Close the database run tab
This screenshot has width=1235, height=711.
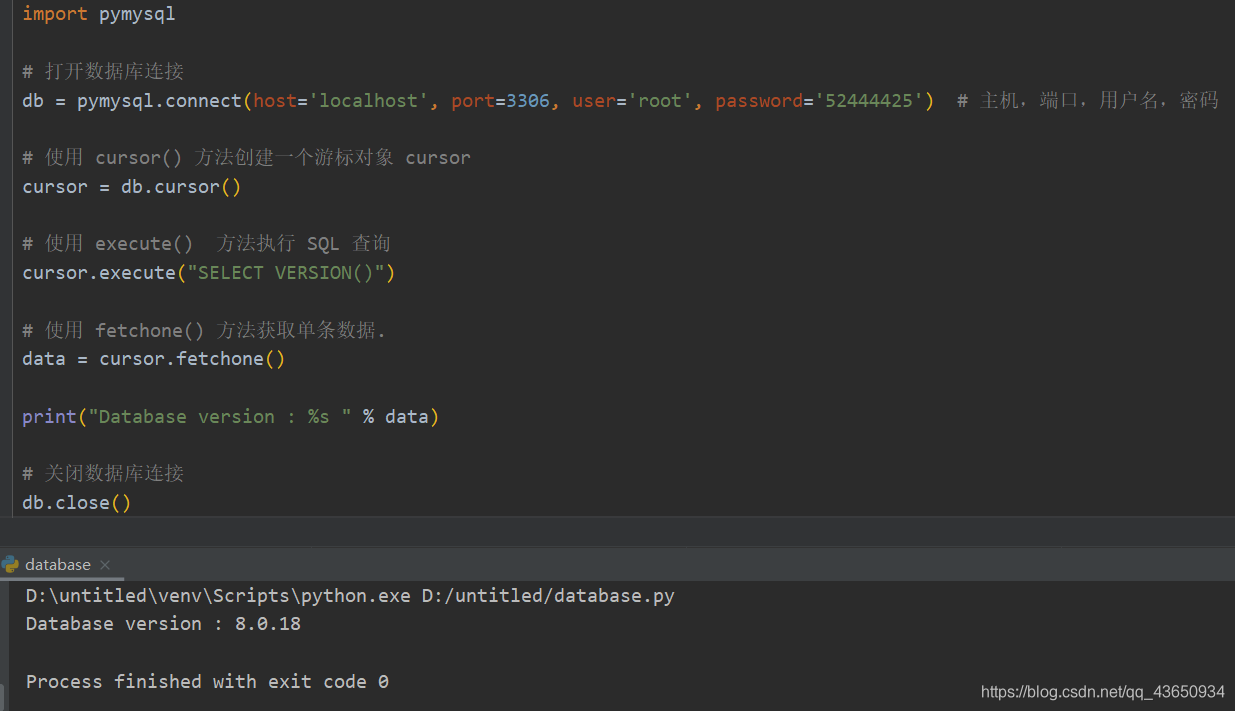point(105,565)
